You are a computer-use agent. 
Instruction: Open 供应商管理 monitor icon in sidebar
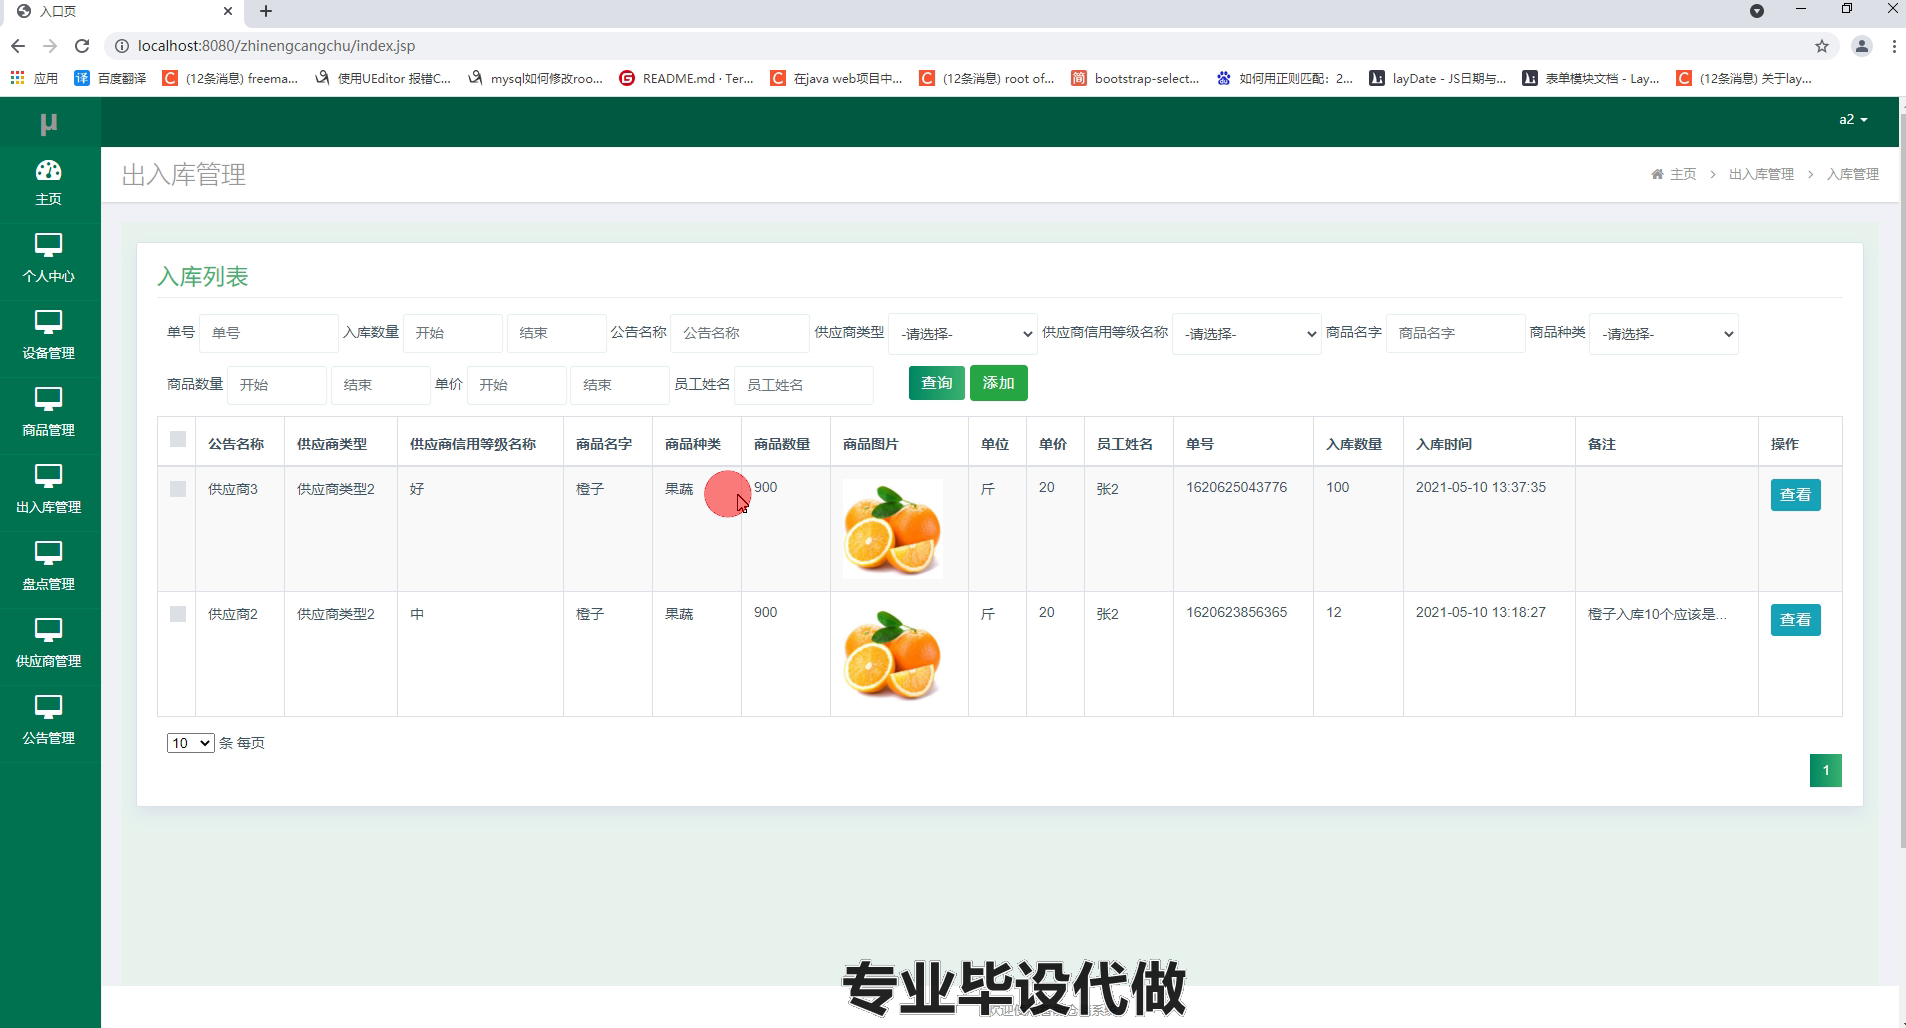click(48, 630)
